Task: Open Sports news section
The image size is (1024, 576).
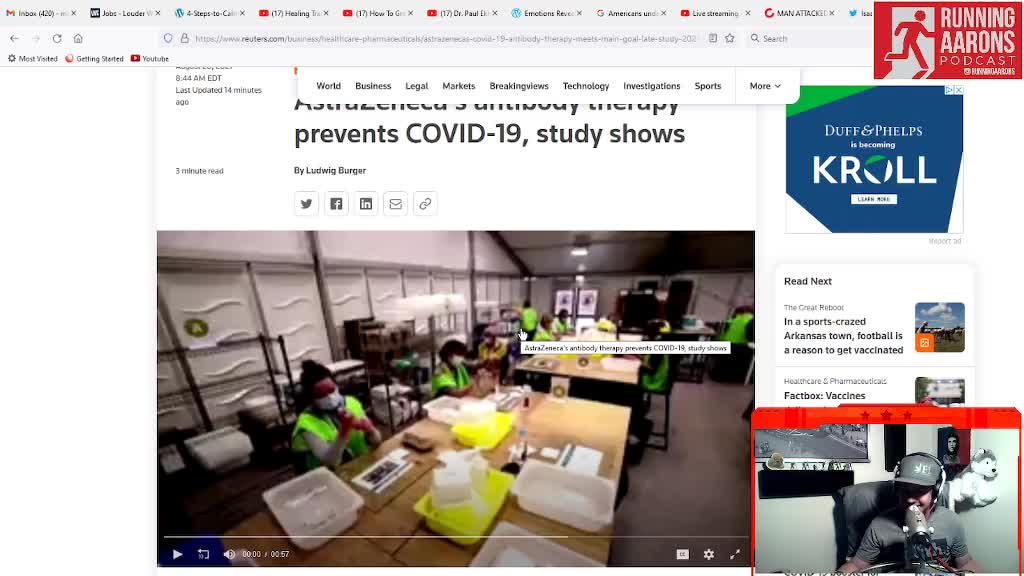Action: pos(708,86)
